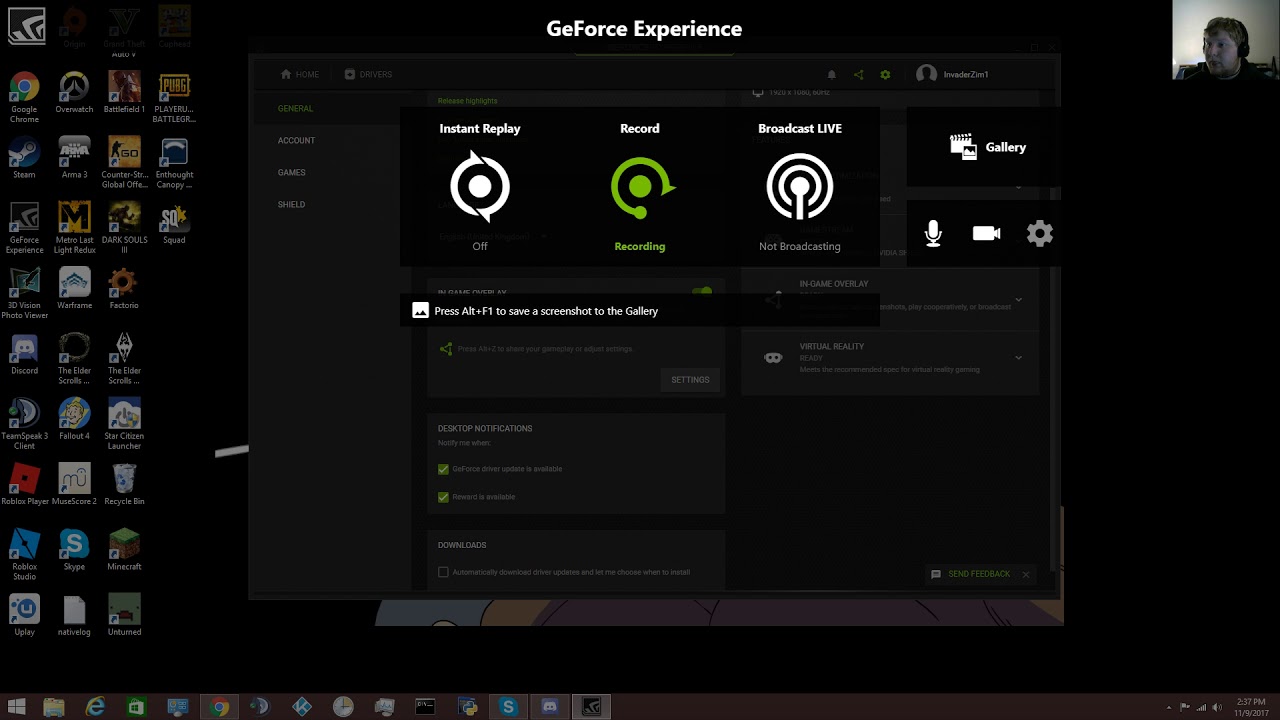1280x720 pixels.
Task: Dismiss the Send Feedback bar
Action: pos(1025,574)
